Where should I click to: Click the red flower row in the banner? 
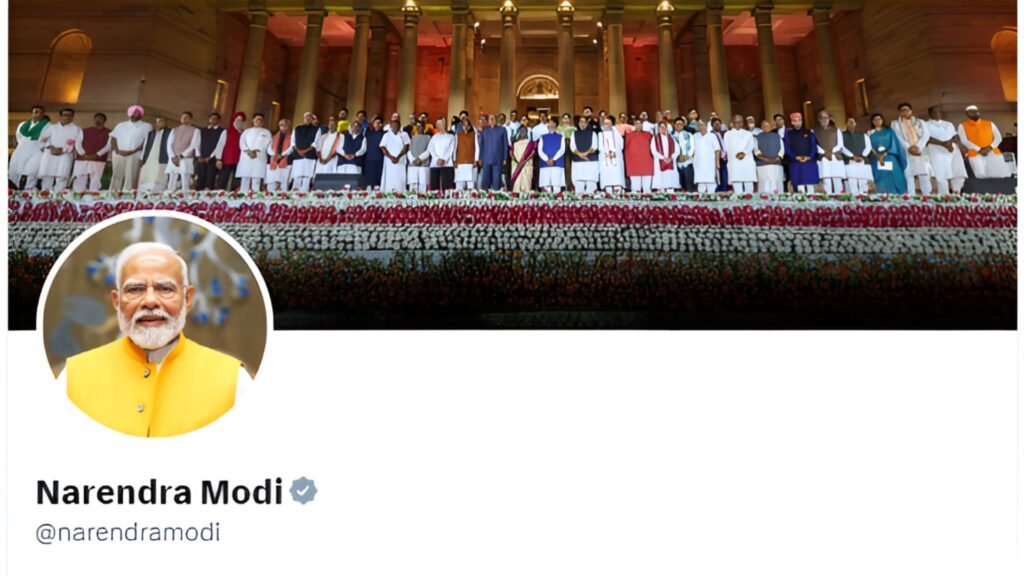point(512,213)
